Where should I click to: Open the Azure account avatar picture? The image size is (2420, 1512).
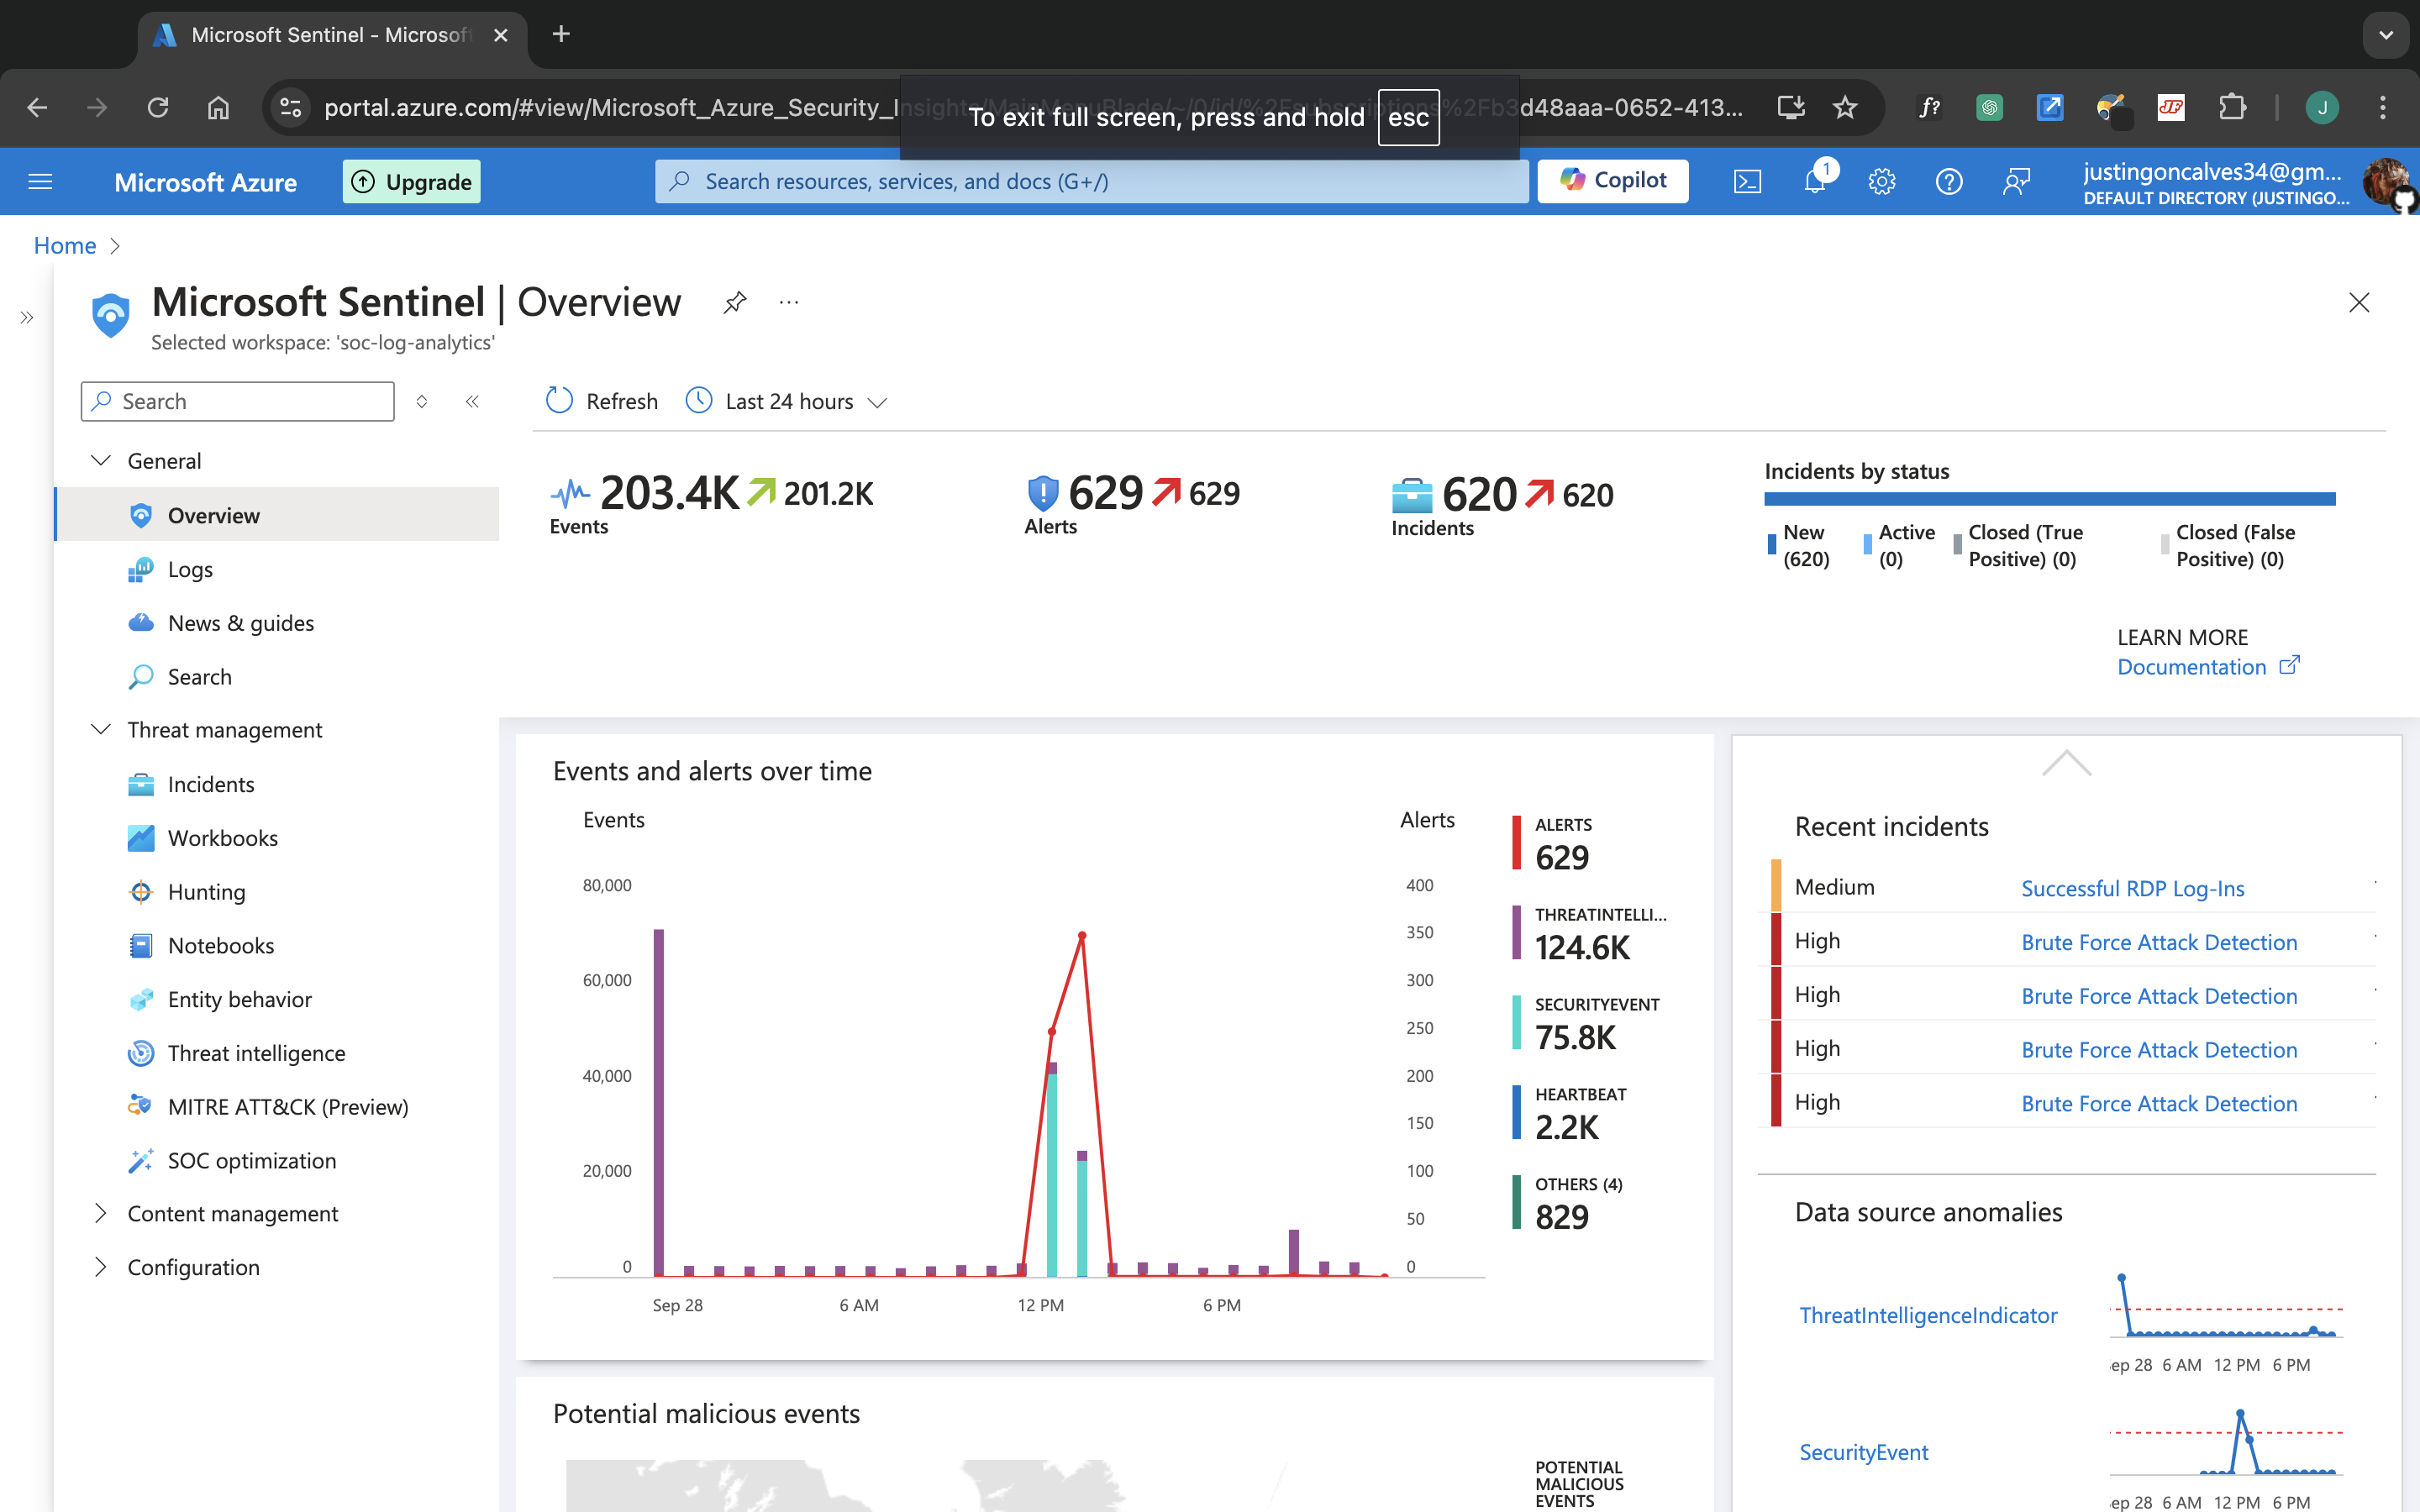click(2387, 182)
